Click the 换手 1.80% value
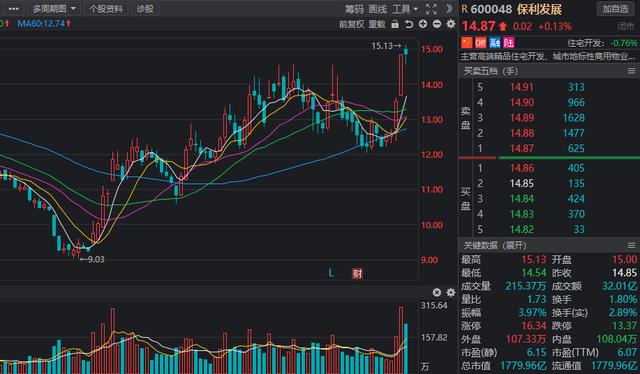 point(623,299)
